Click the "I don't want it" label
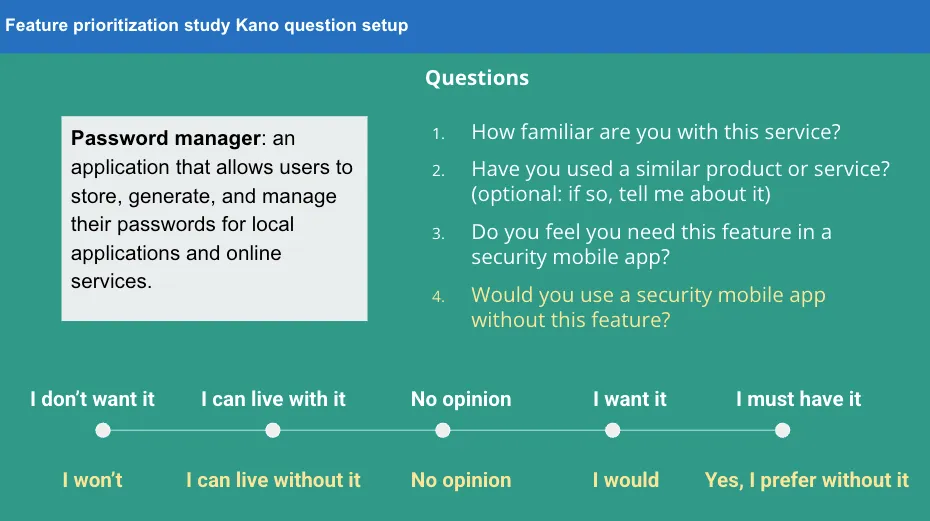930x521 pixels. [92, 399]
